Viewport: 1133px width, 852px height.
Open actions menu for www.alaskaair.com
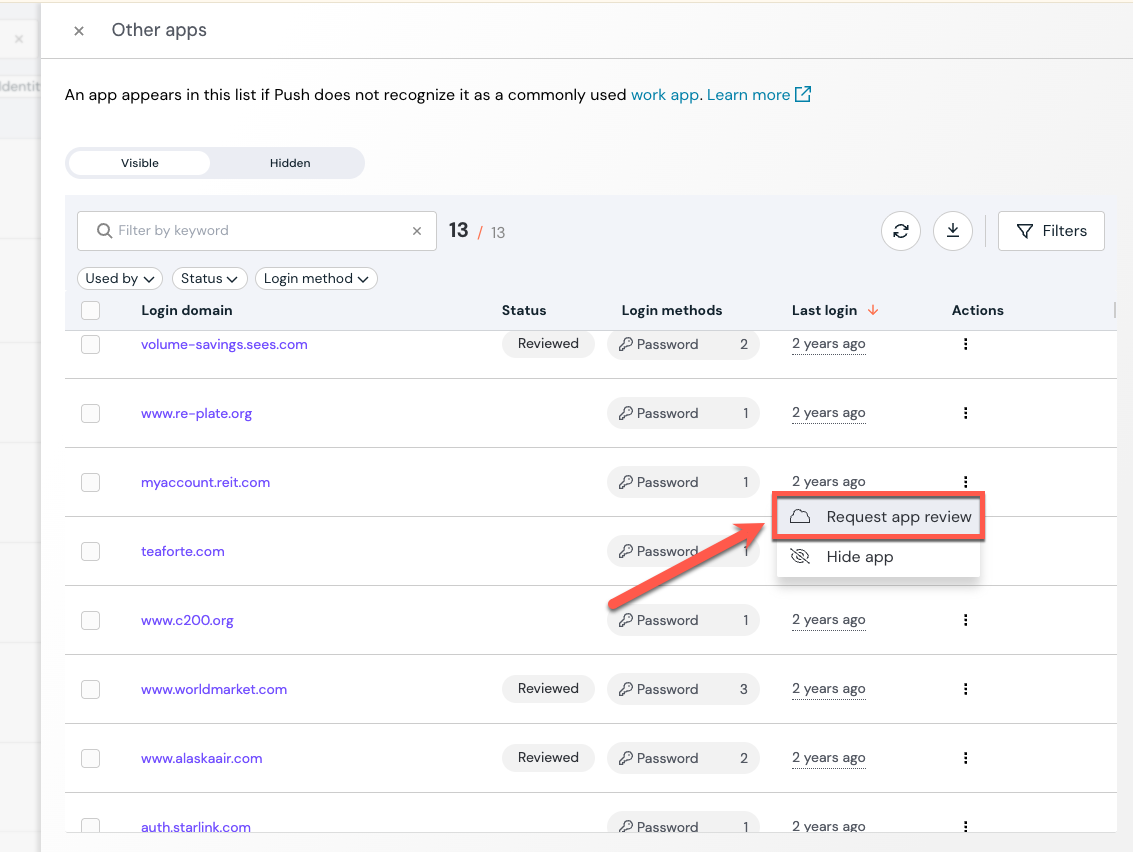(965, 757)
